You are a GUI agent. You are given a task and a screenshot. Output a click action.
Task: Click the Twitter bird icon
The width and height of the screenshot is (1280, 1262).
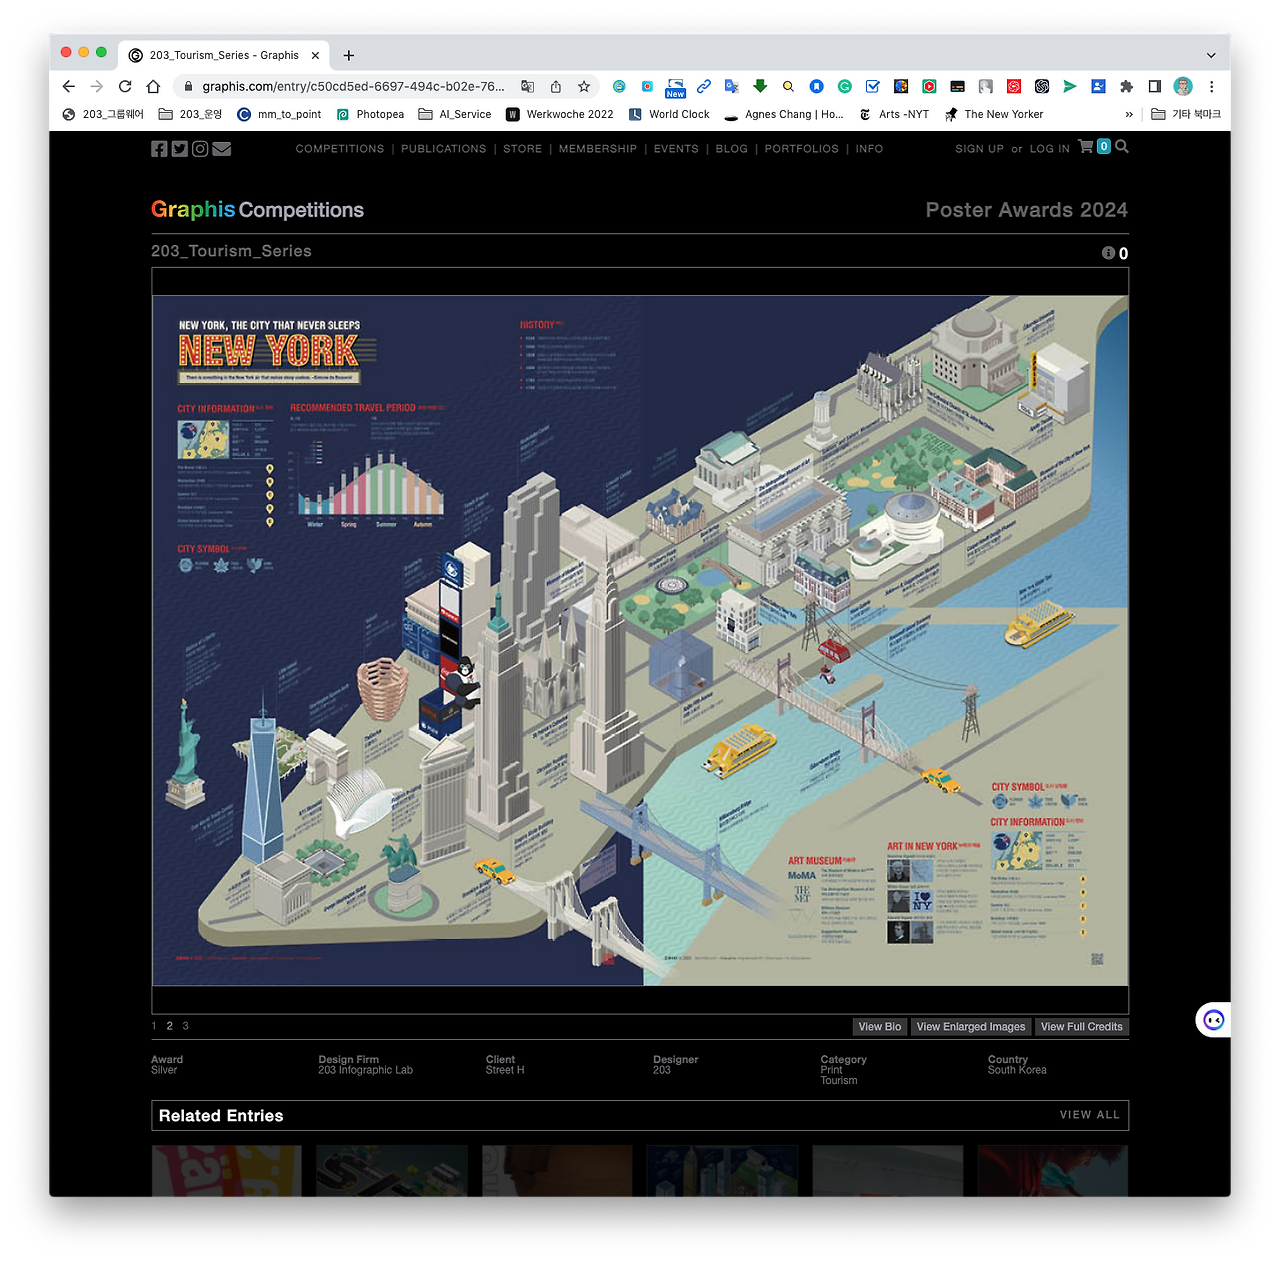[179, 148]
